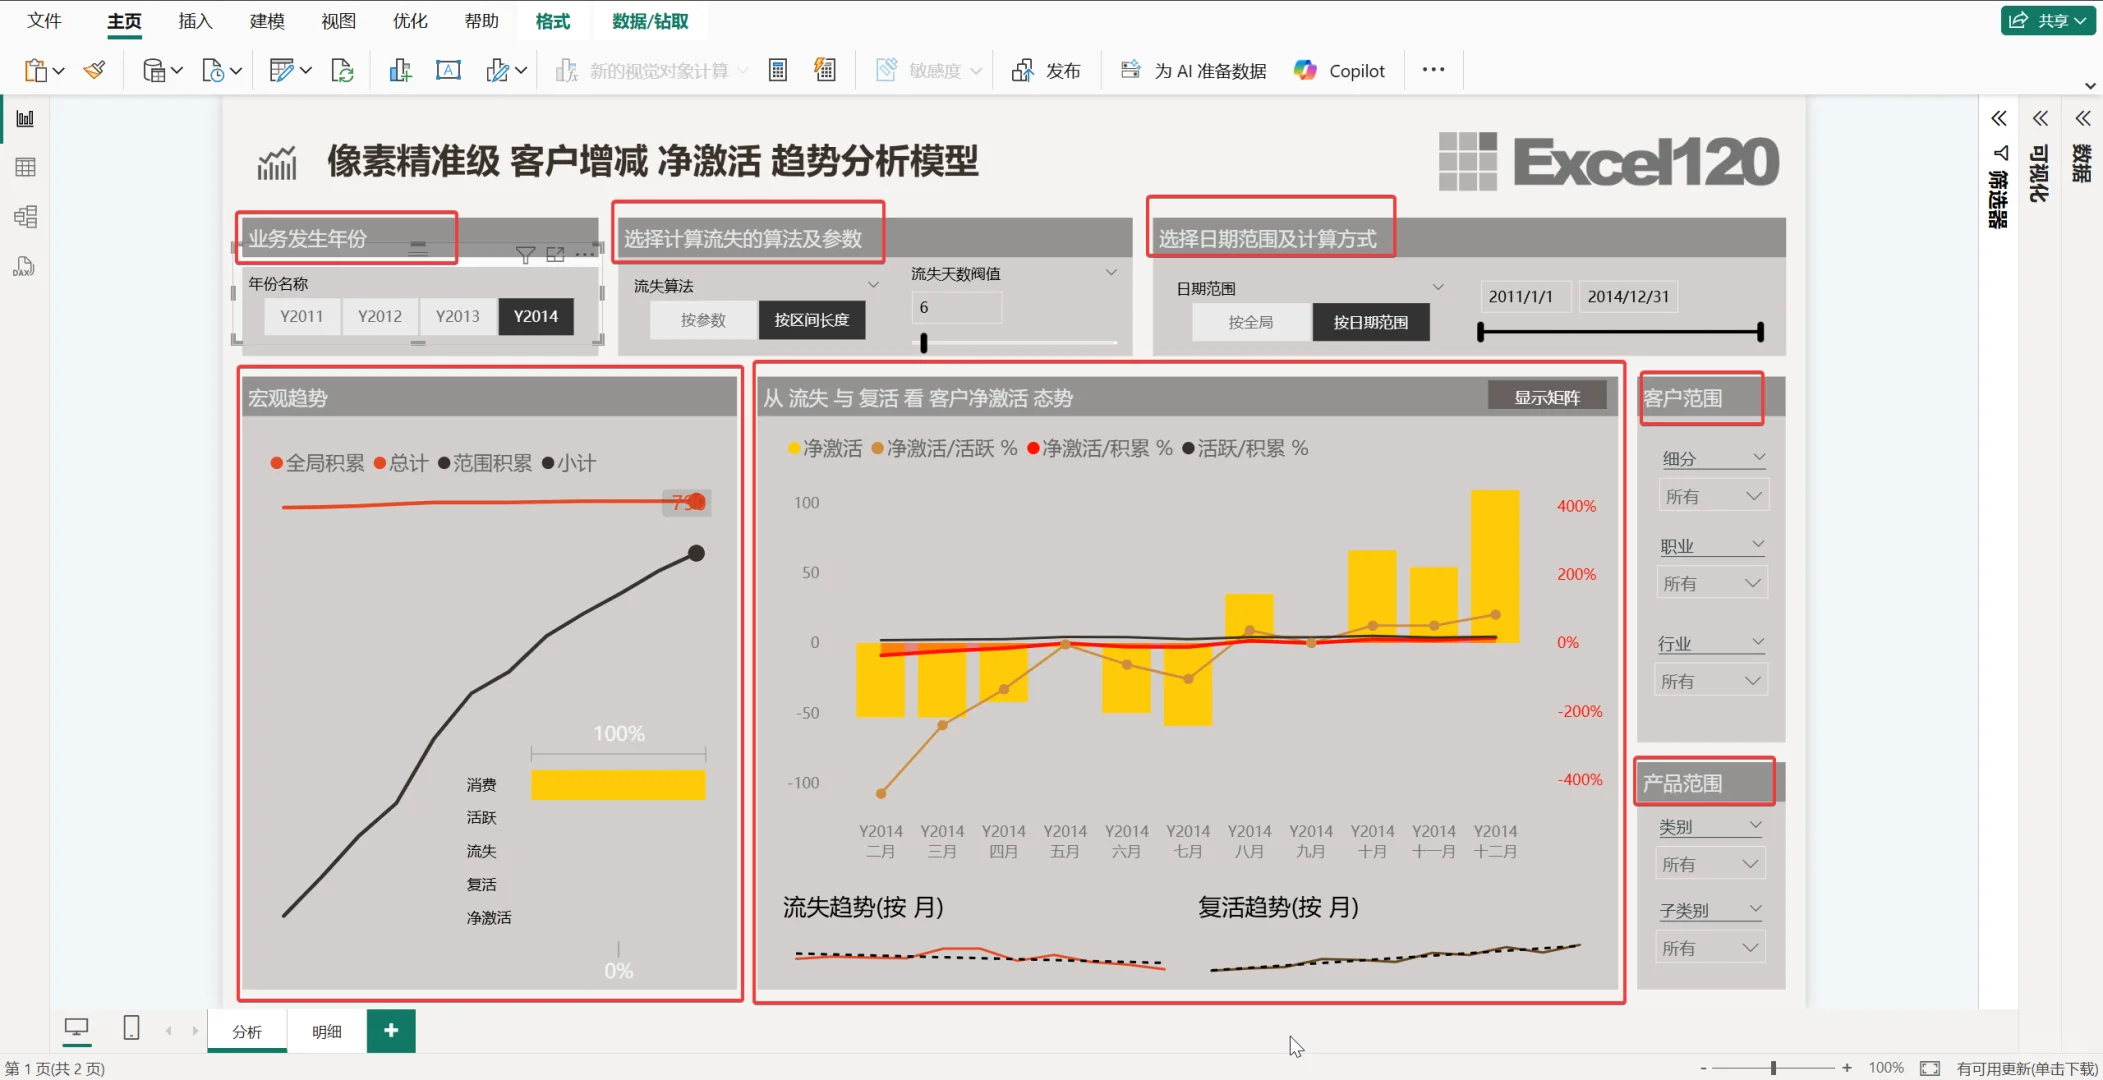
Task: Switch to 模型视图 in left sidebar
Action: click(x=25, y=216)
